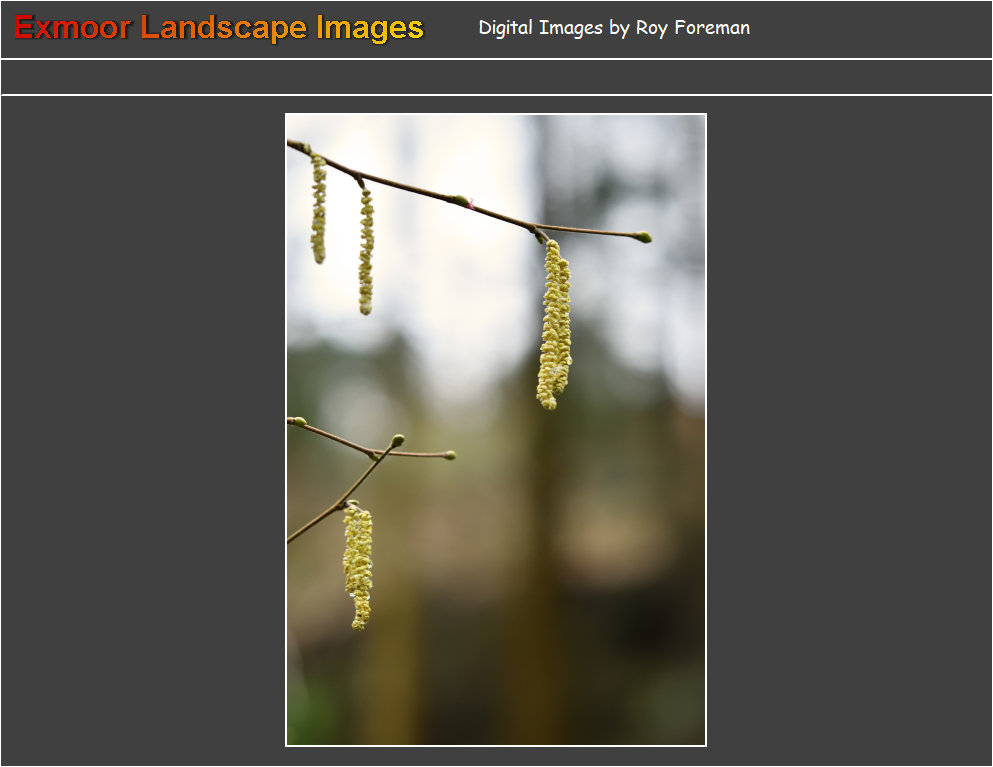Click the word Exmoor in the title
The height and width of the screenshot is (767, 993).
coord(72,28)
